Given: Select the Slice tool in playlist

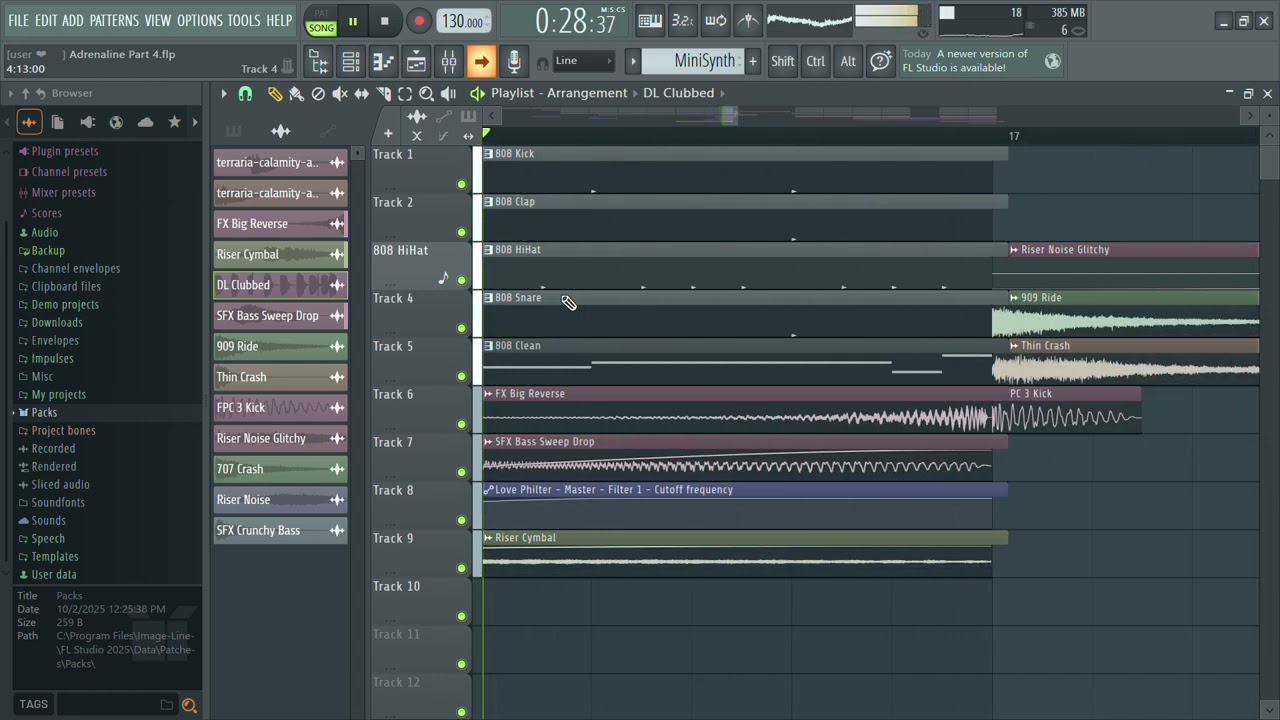Looking at the screenshot, I should [383, 93].
